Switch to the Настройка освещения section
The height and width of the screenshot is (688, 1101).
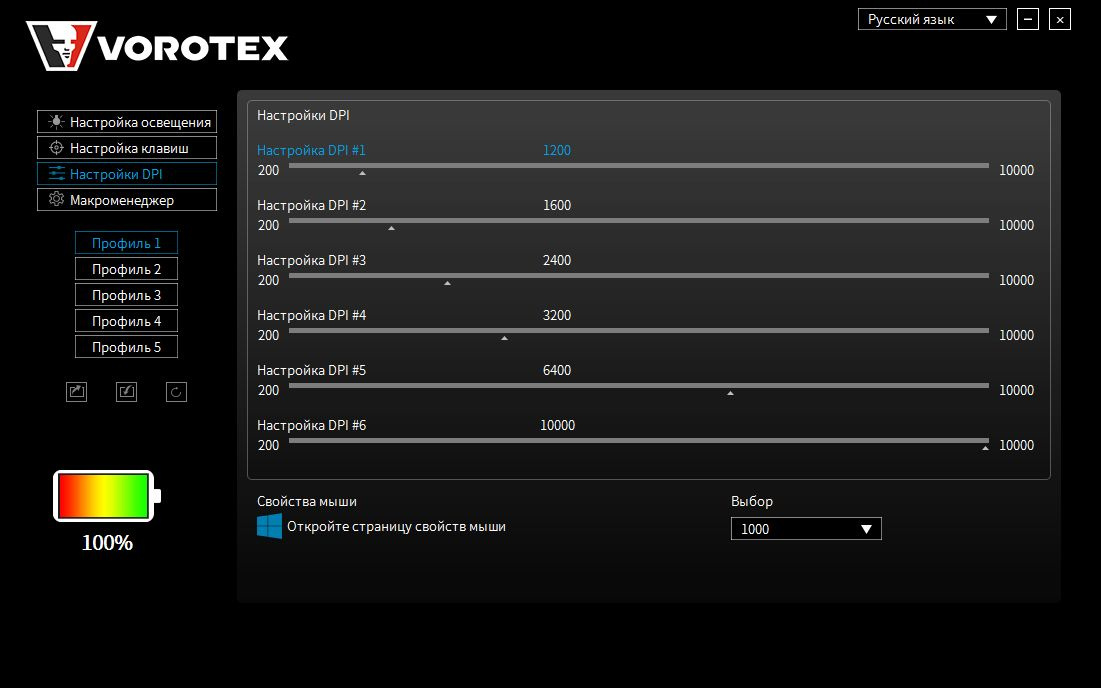click(126, 121)
